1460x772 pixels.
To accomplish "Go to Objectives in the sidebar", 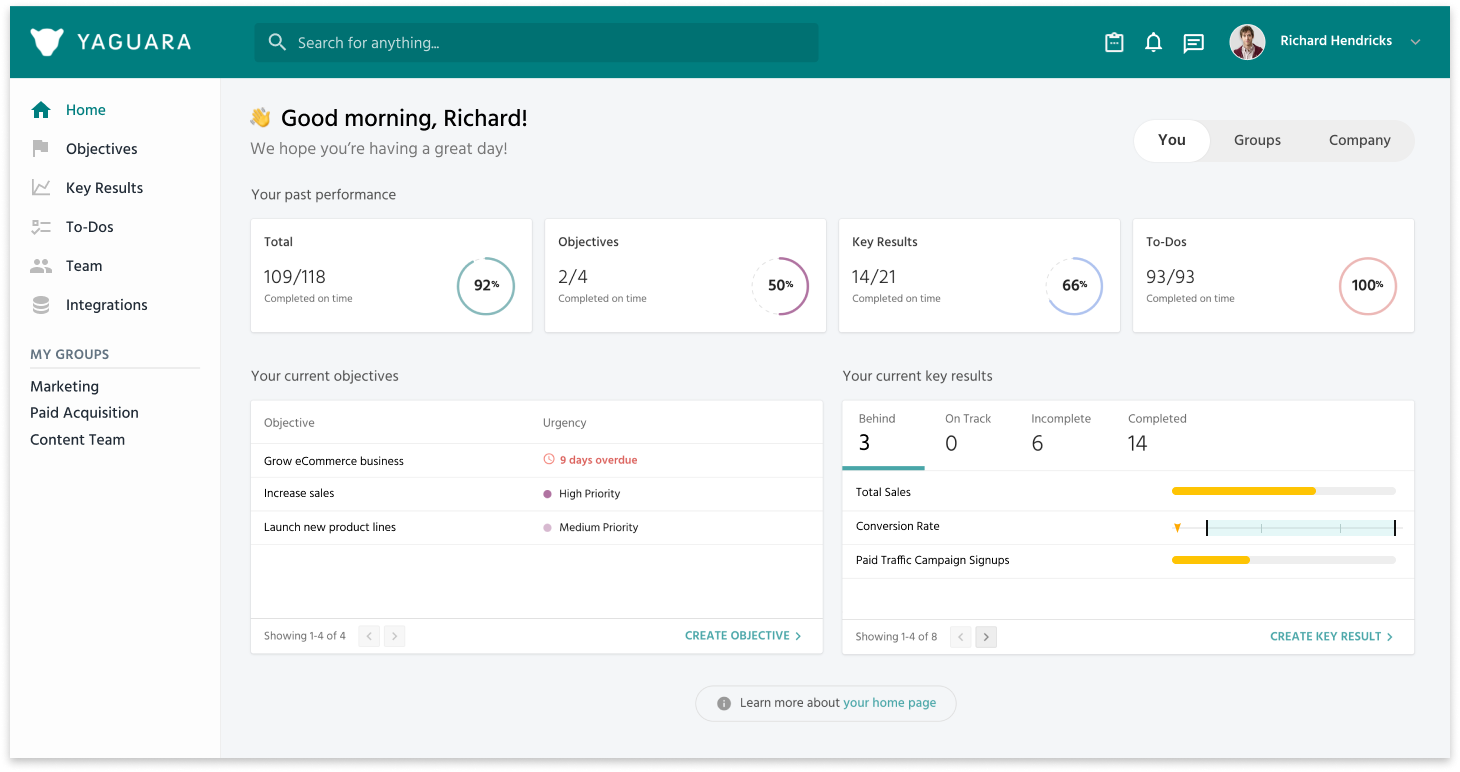I will point(102,149).
